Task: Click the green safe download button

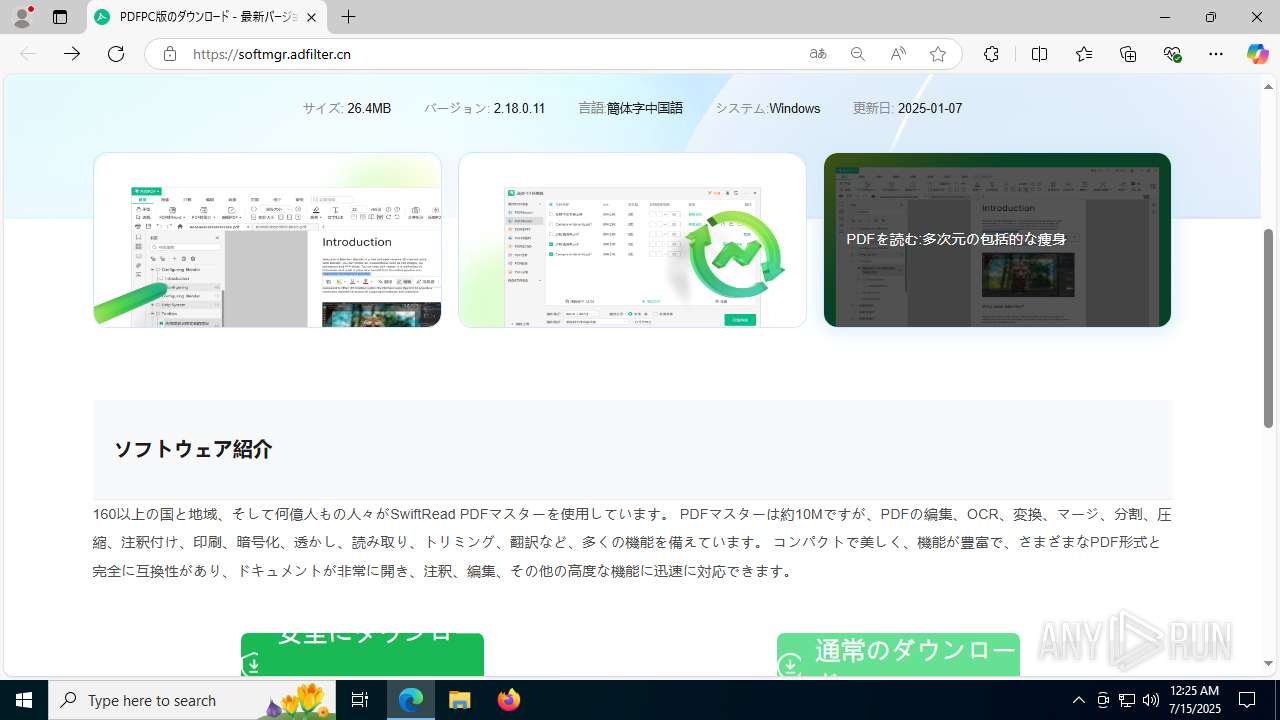Action: pyautogui.click(x=362, y=654)
